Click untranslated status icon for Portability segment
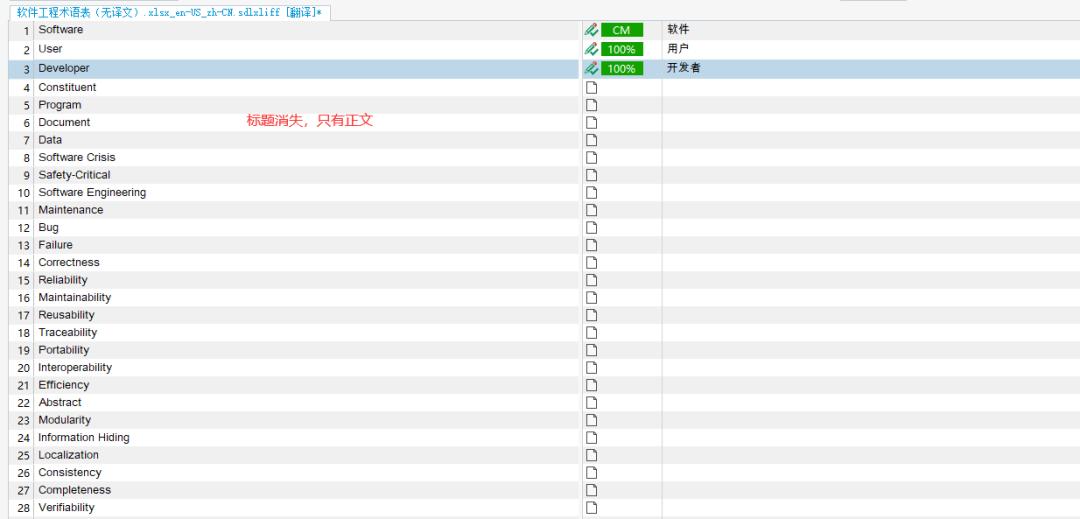 pos(591,350)
